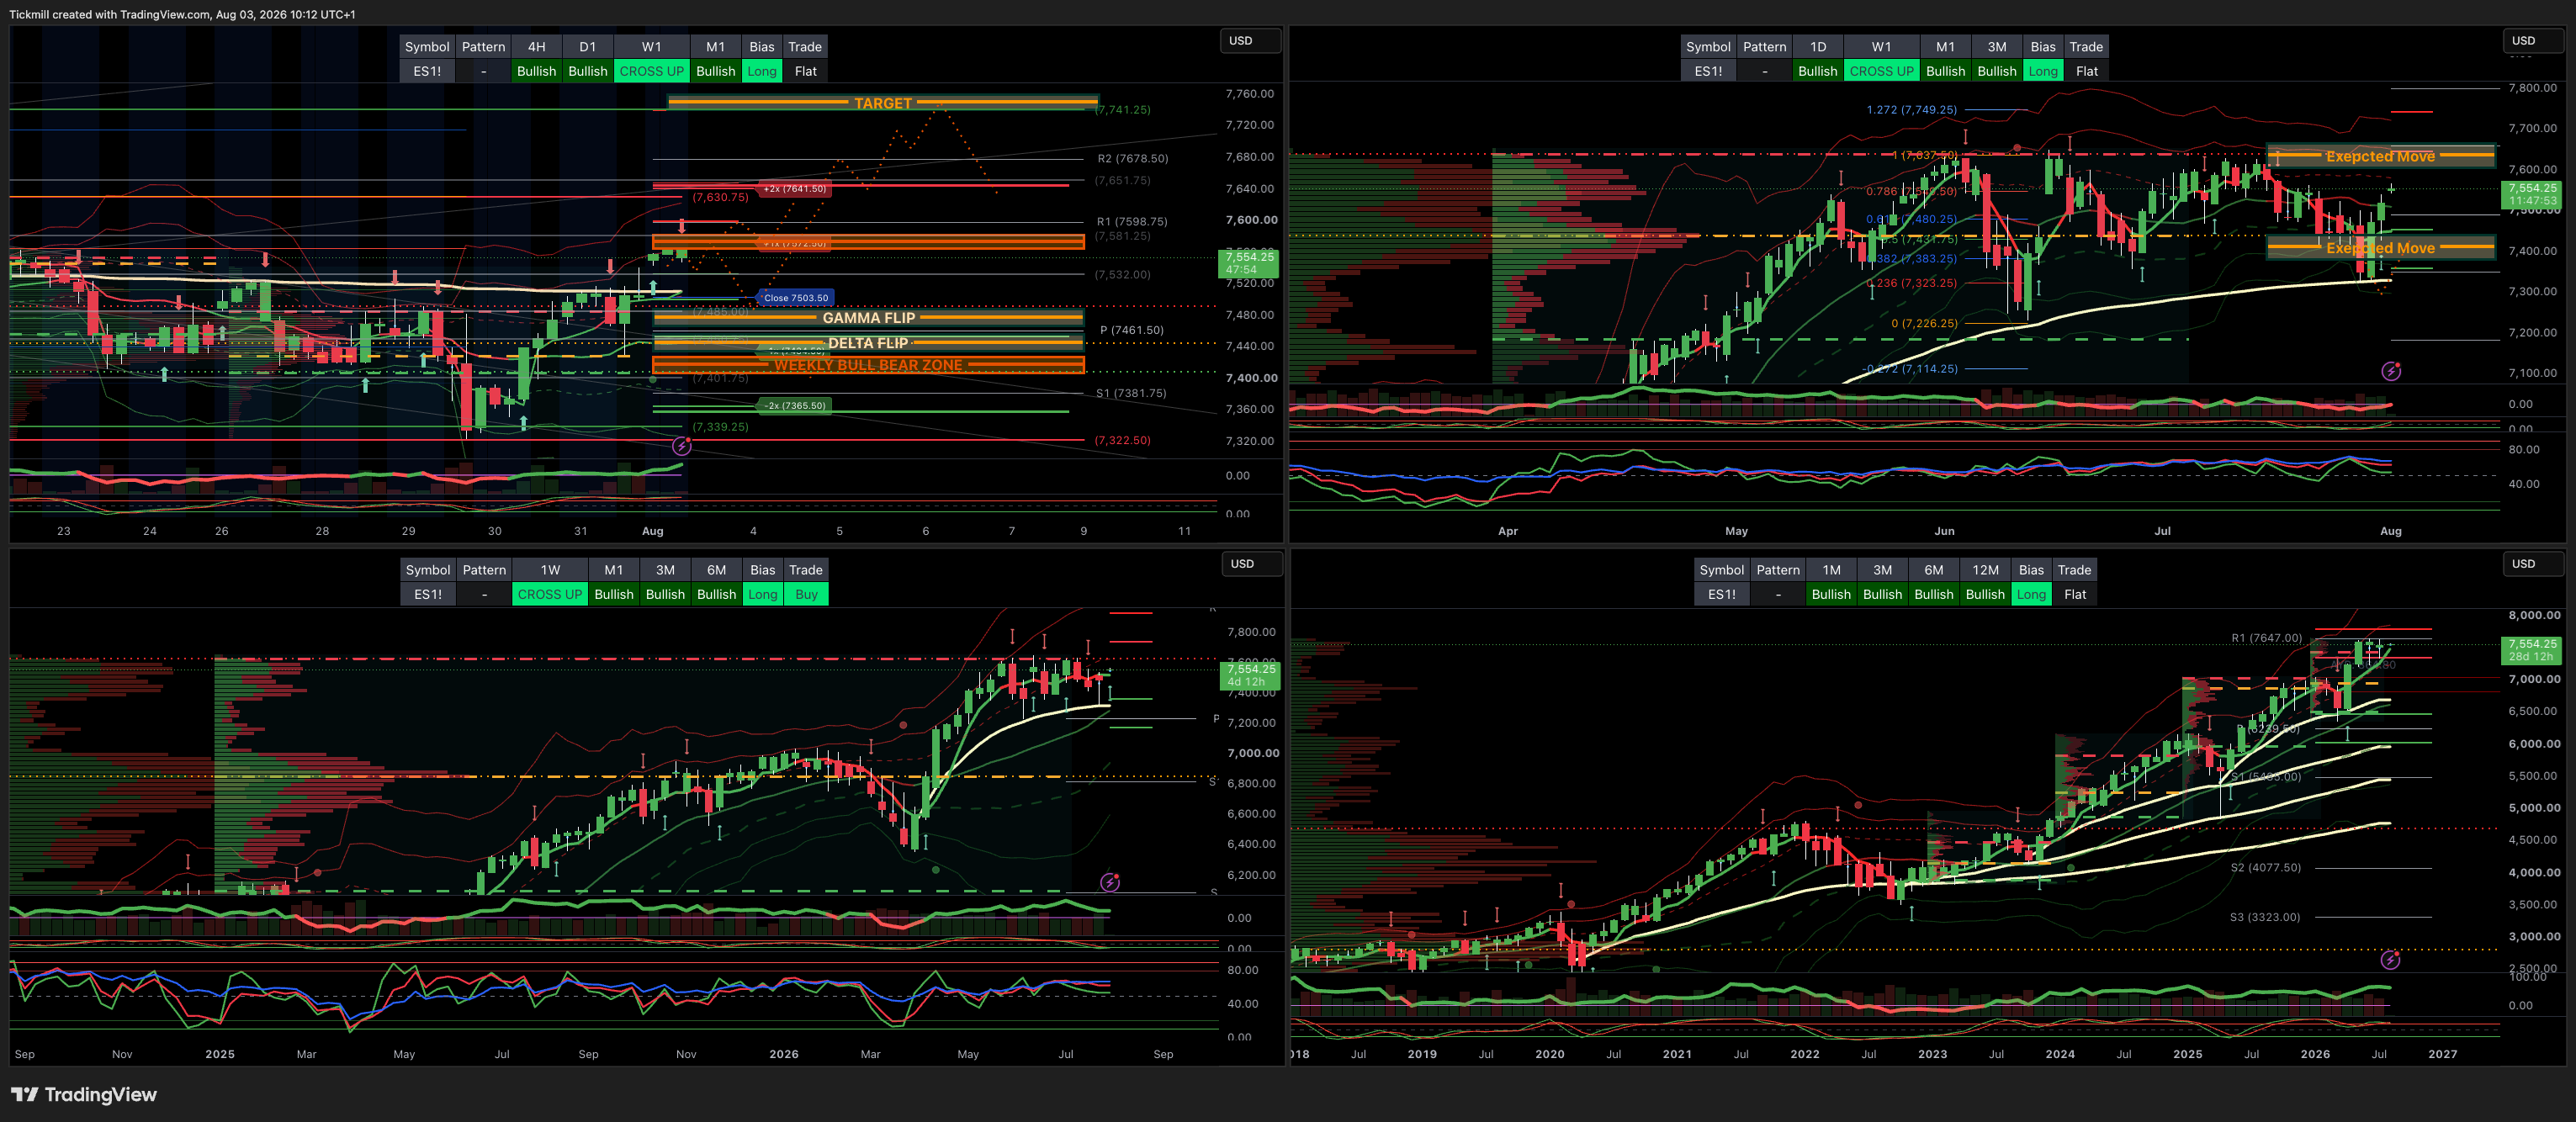Screen dimensions: 2576x1122
Task: Click the TradingView logo icon
Action: (x=25, y=1094)
